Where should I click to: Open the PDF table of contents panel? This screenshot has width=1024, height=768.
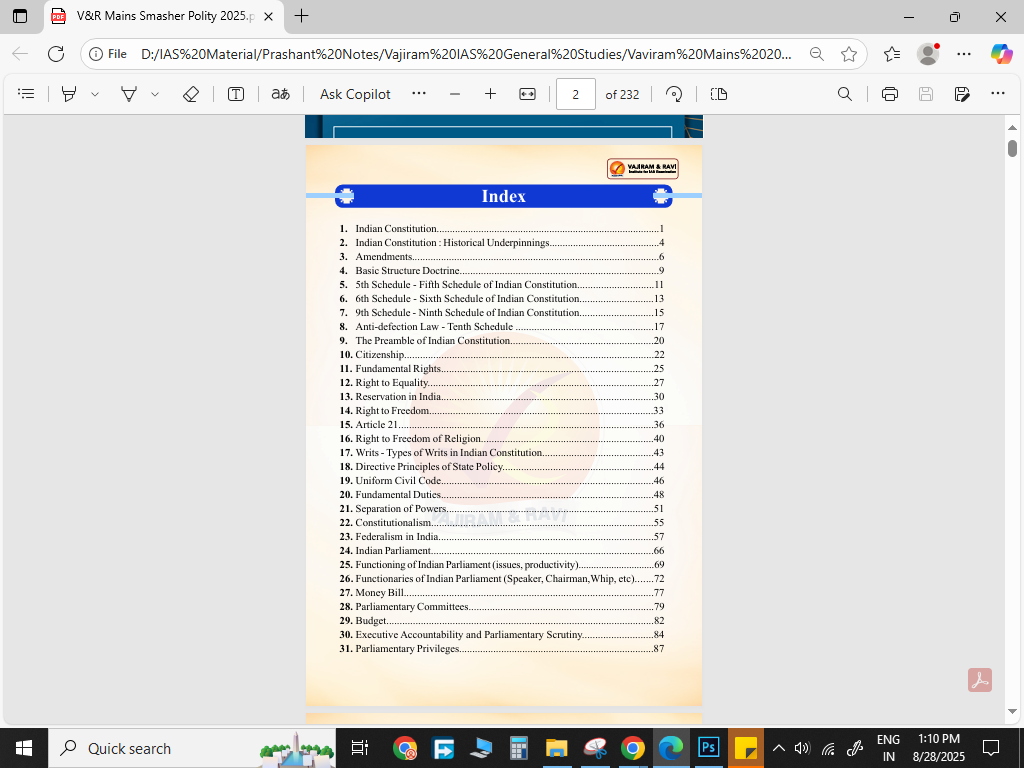pos(27,94)
